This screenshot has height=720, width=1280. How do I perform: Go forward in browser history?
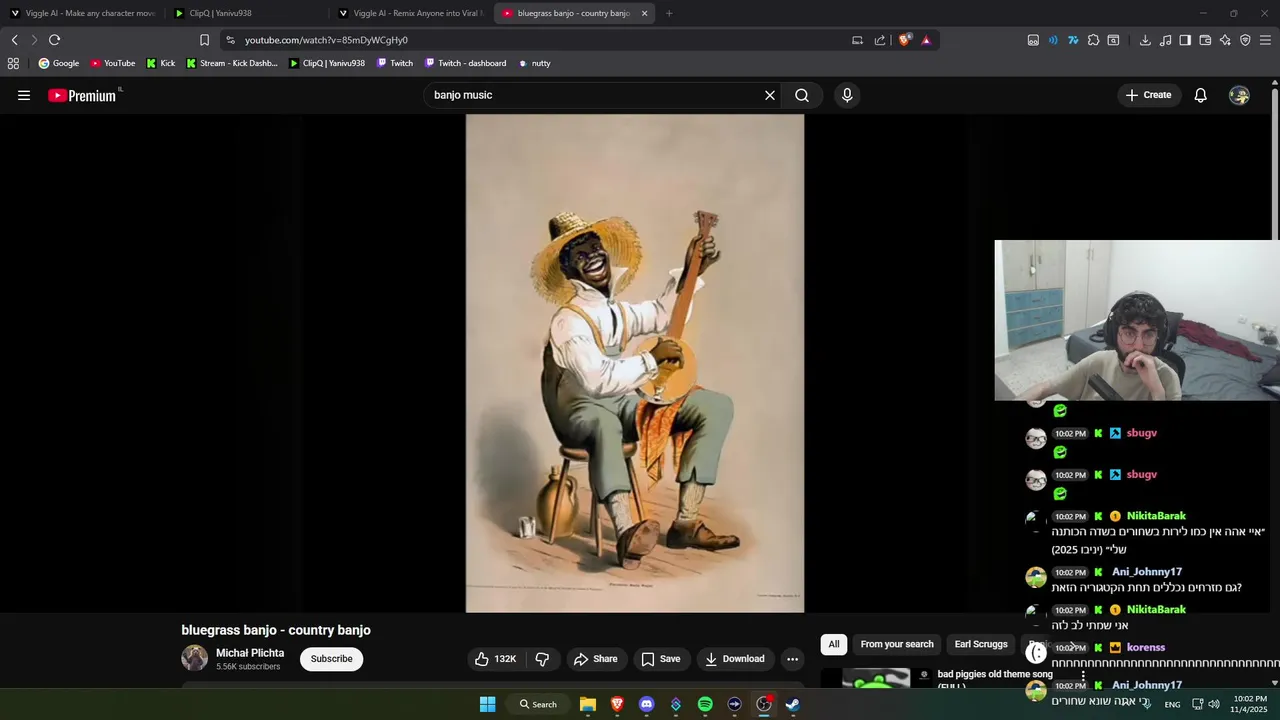click(x=34, y=40)
